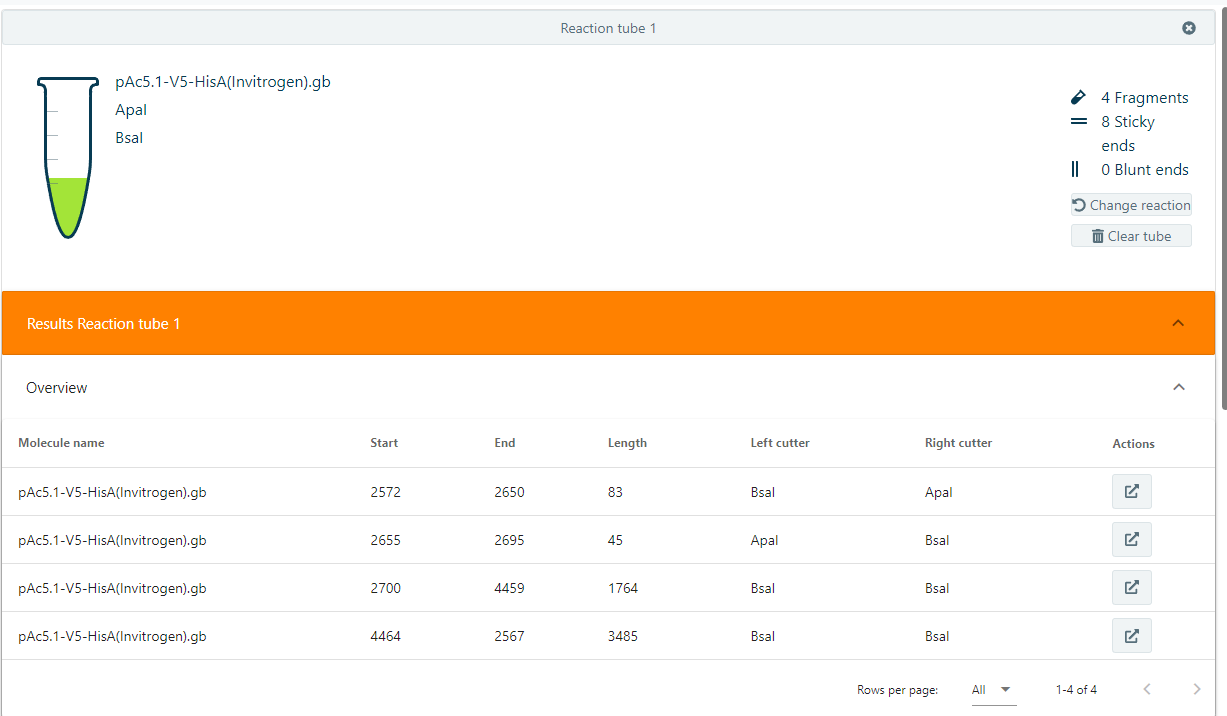Screen dimensions: 1227x716
Task: Click the green reaction tube illustration
Action: tap(68, 157)
